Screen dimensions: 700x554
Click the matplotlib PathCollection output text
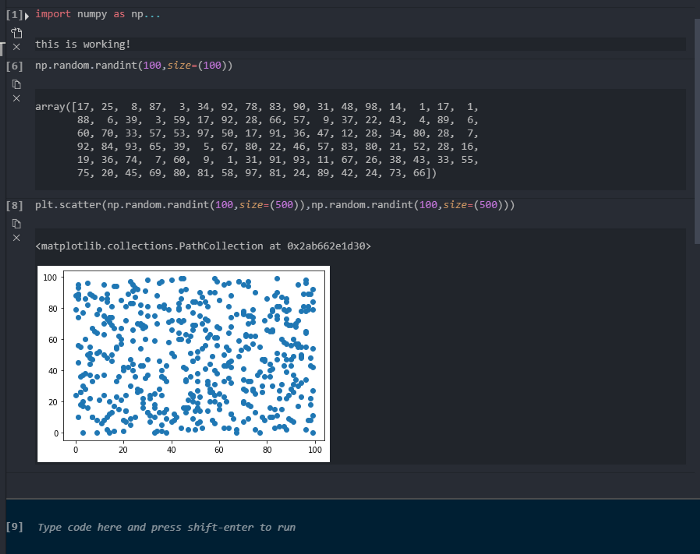(x=202, y=245)
